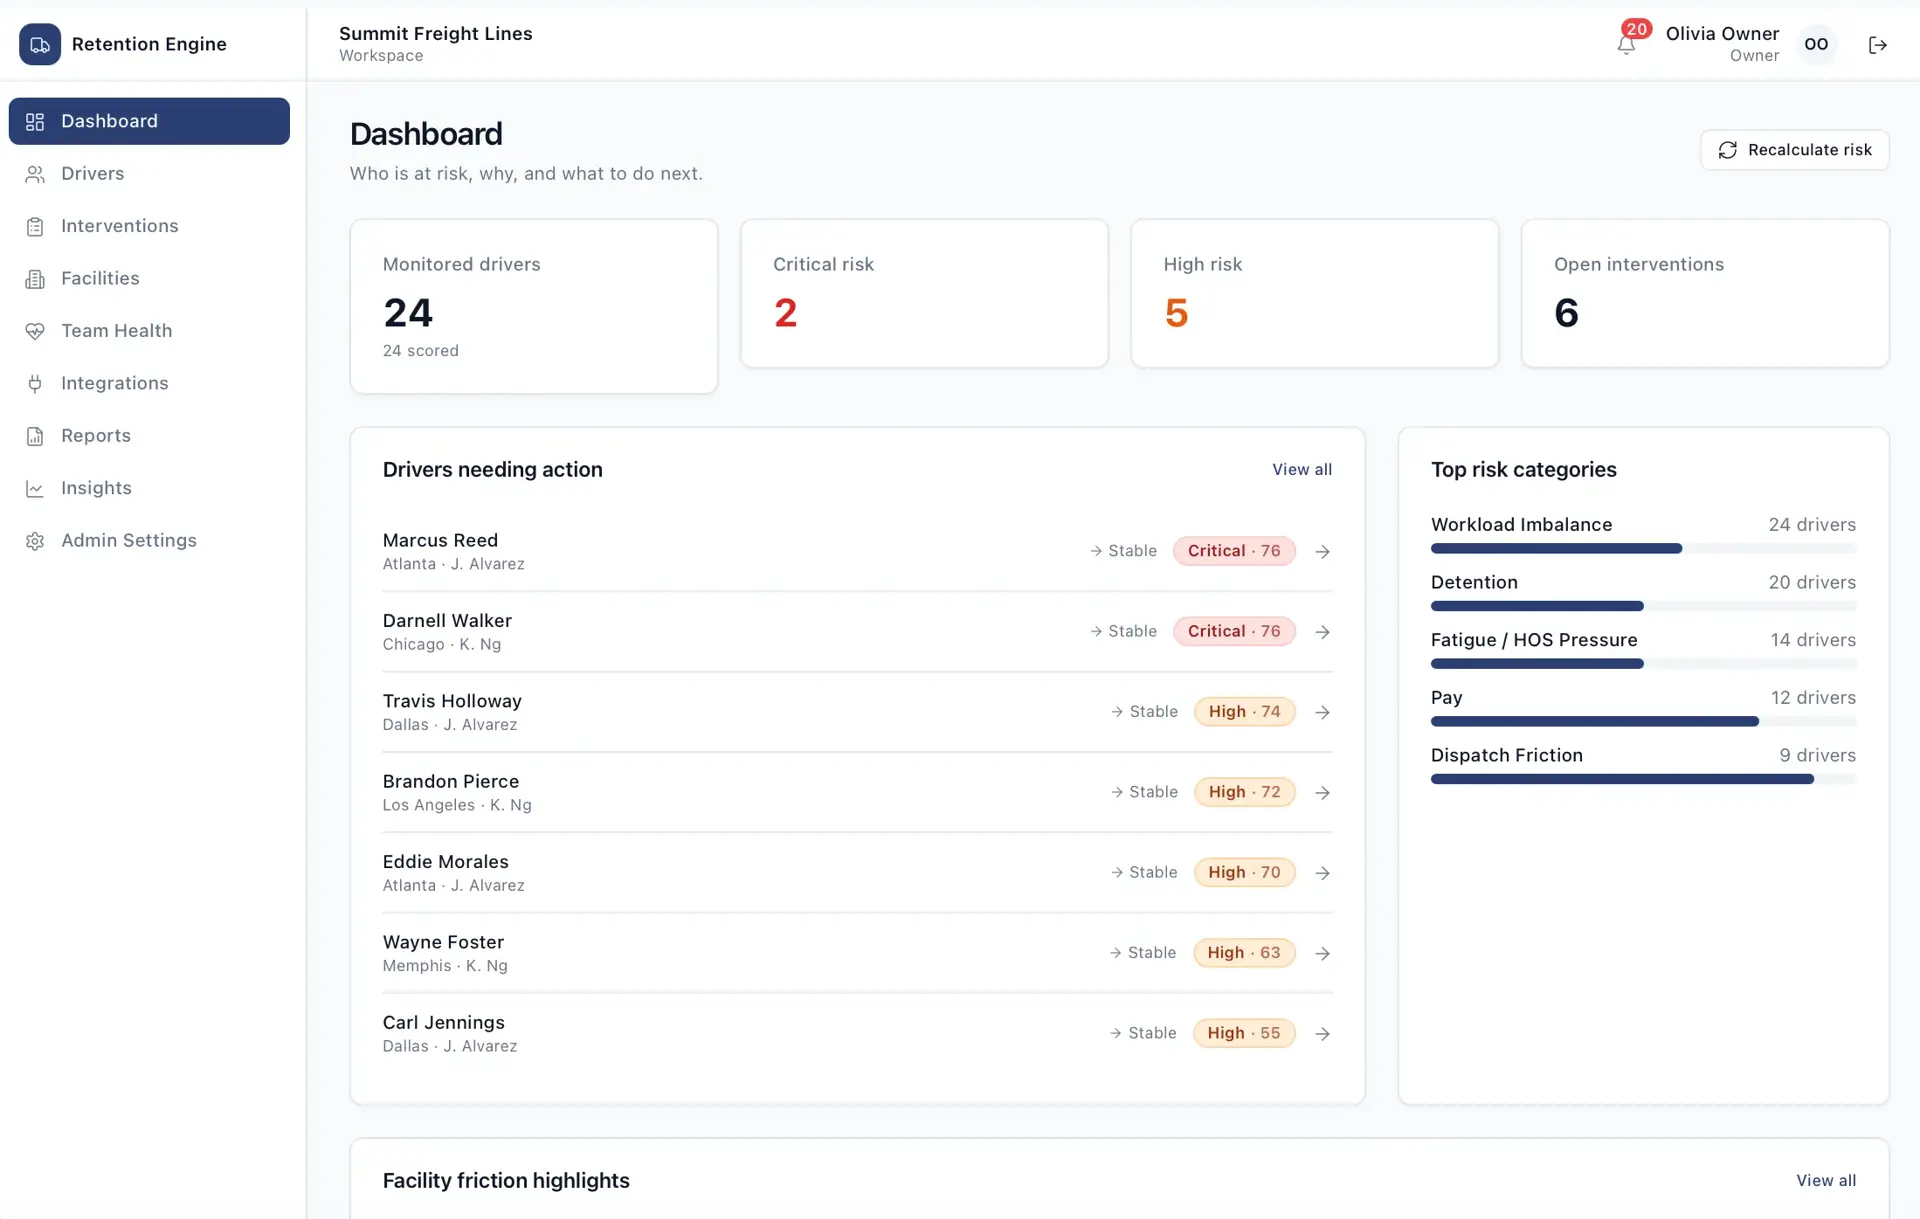Click the Critical · 76 badge for Marcus Reed

(1234, 551)
